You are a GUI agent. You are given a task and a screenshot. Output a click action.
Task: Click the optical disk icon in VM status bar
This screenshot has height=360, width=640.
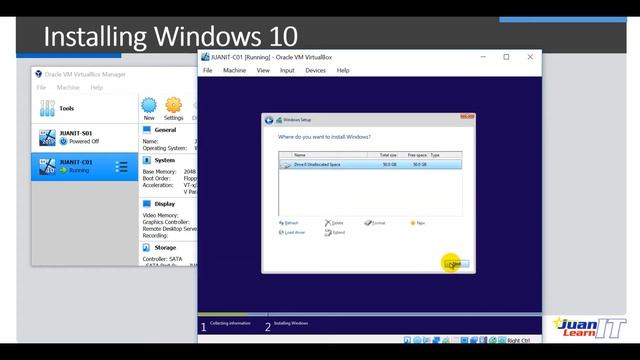[417, 340]
